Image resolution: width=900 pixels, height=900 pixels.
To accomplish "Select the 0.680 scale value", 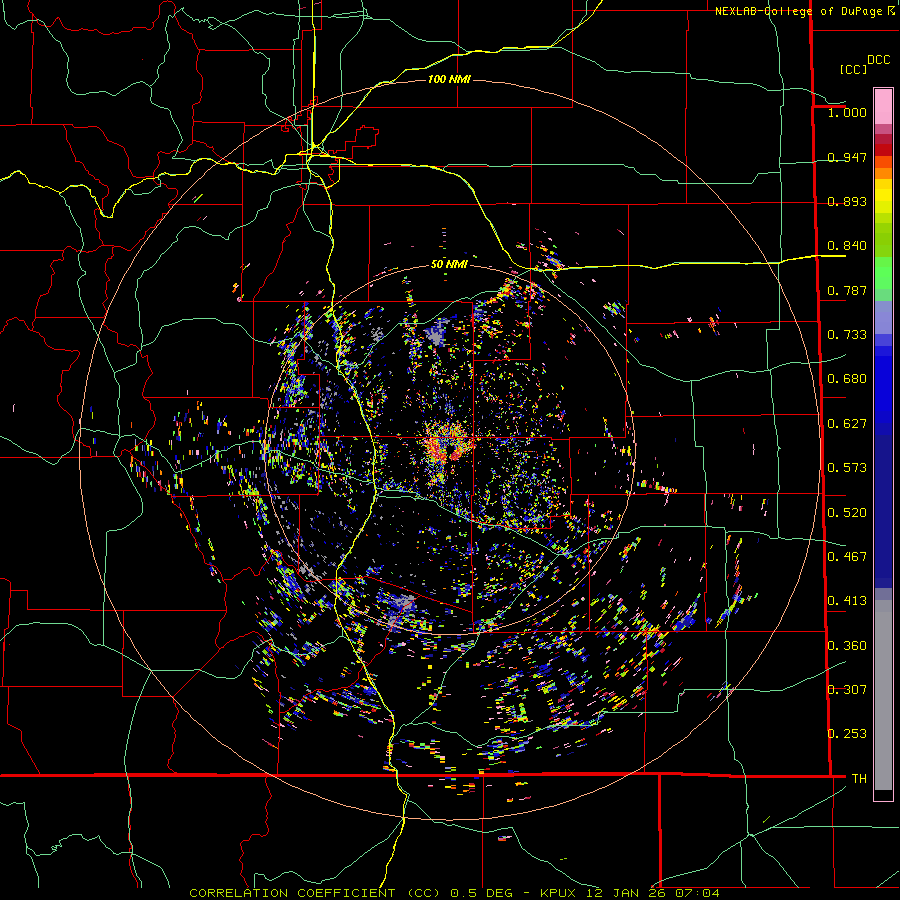I will (x=847, y=379).
